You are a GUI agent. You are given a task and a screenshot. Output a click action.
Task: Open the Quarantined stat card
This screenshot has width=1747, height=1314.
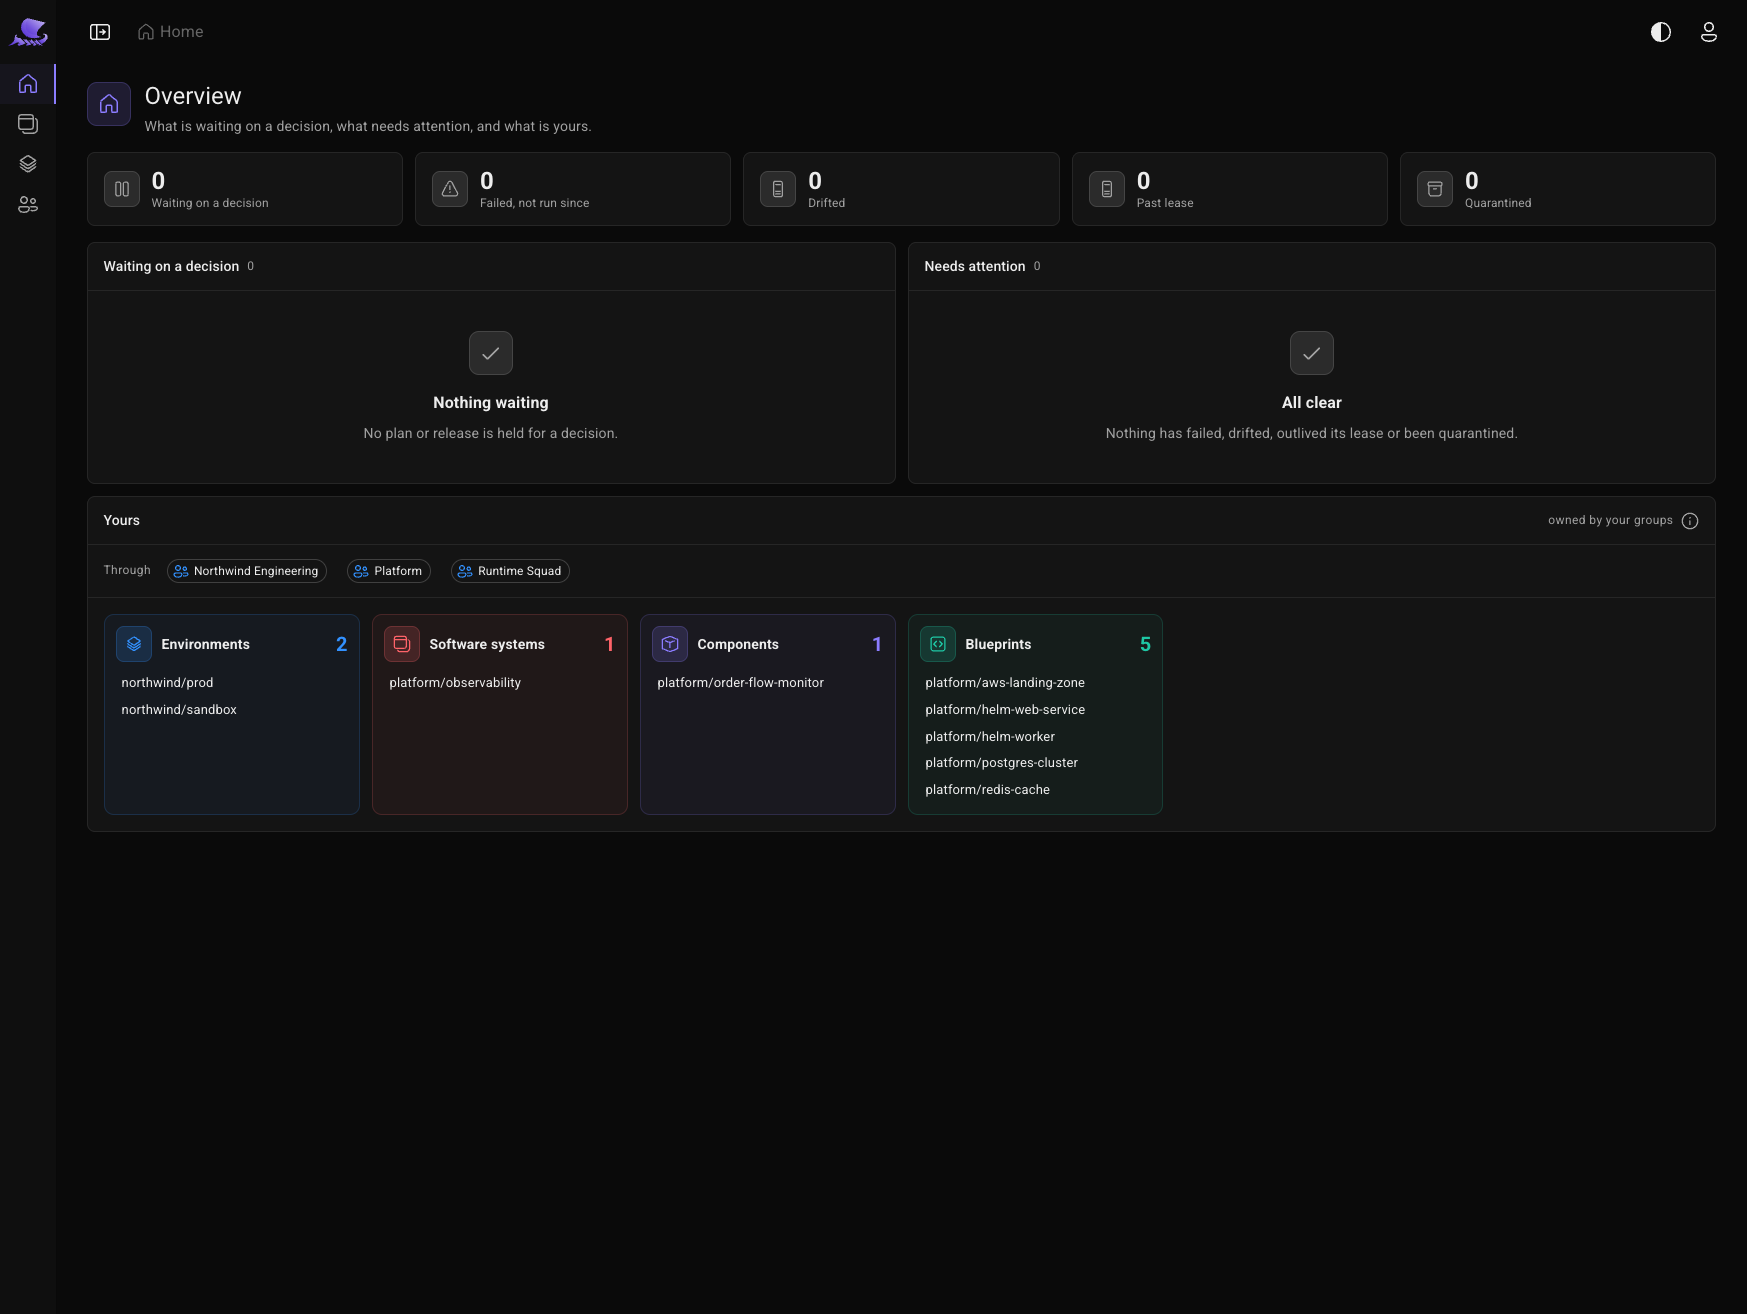coord(1558,189)
